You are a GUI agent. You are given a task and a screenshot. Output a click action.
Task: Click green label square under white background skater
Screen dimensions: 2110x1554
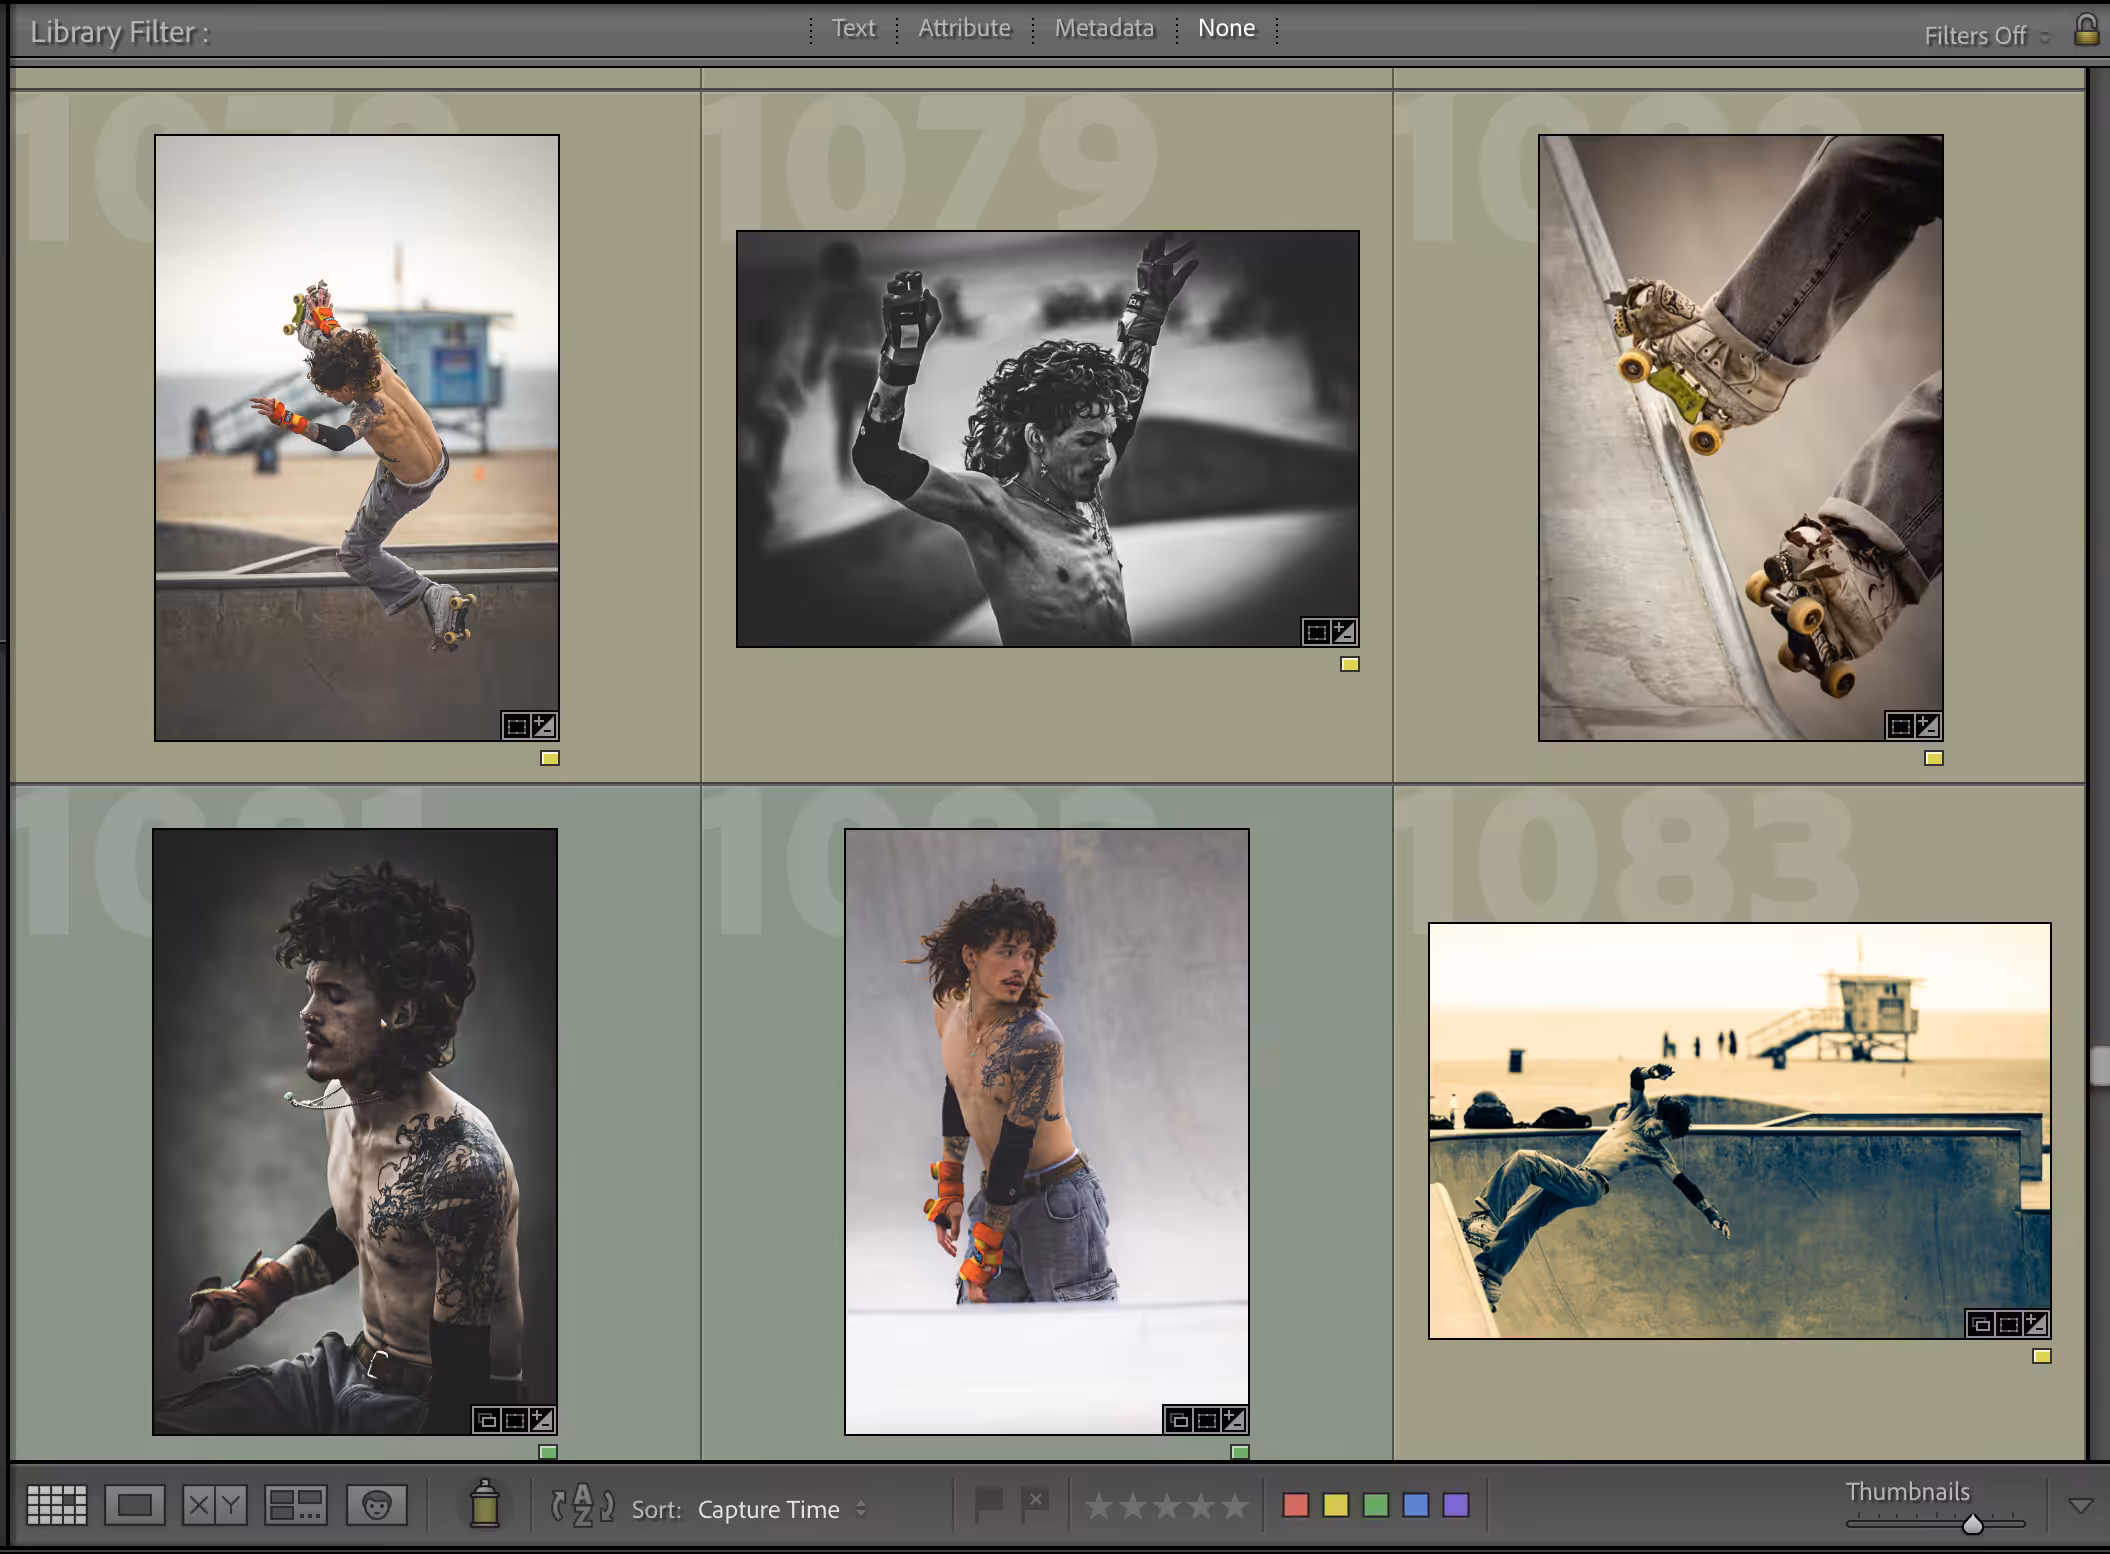coord(1240,1452)
